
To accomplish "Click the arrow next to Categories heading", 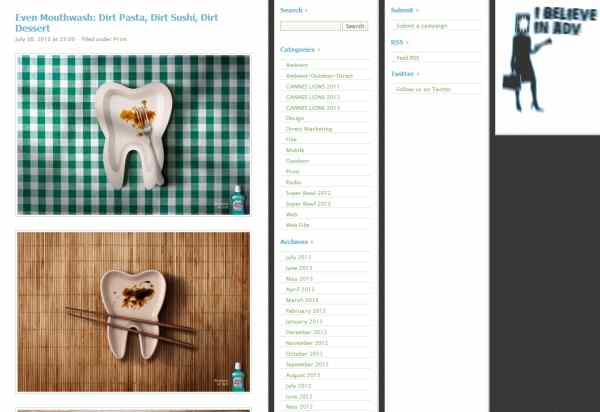I will [x=319, y=50].
